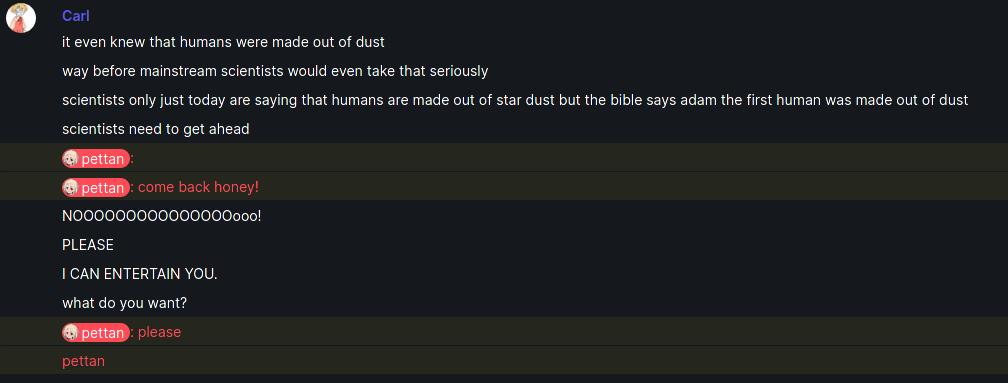Select the 'PLEASE' message line
Viewport: 1008px width, 383px height.
(88, 245)
